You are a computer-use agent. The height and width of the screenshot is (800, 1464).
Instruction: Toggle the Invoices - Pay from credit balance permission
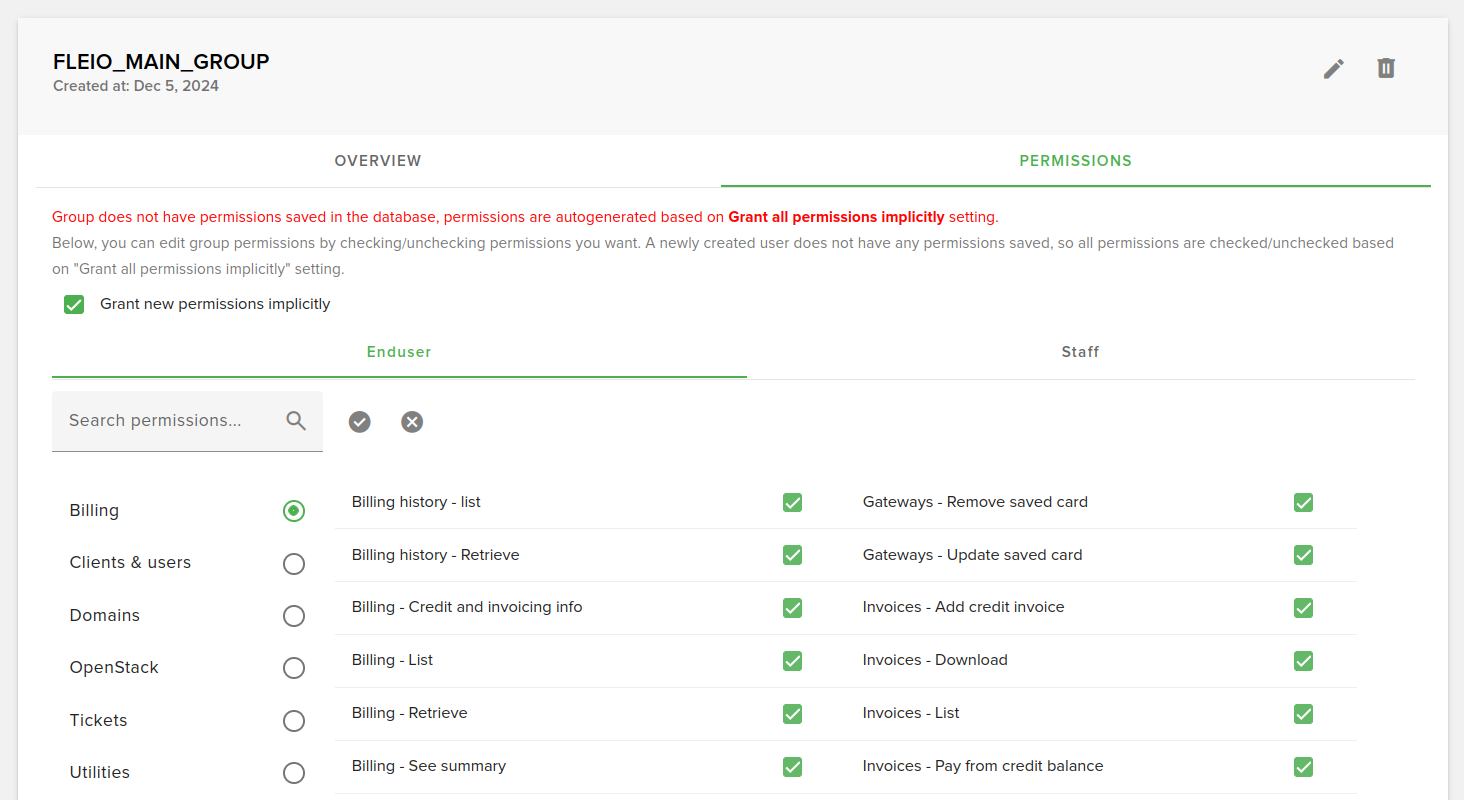(x=1303, y=767)
